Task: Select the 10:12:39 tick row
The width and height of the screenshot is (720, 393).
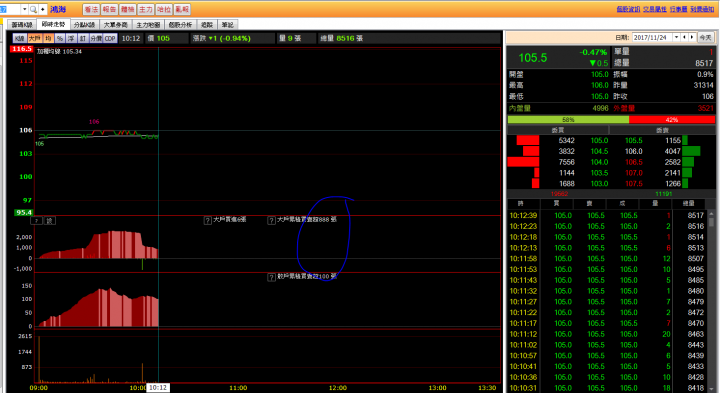Action: (607, 215)
